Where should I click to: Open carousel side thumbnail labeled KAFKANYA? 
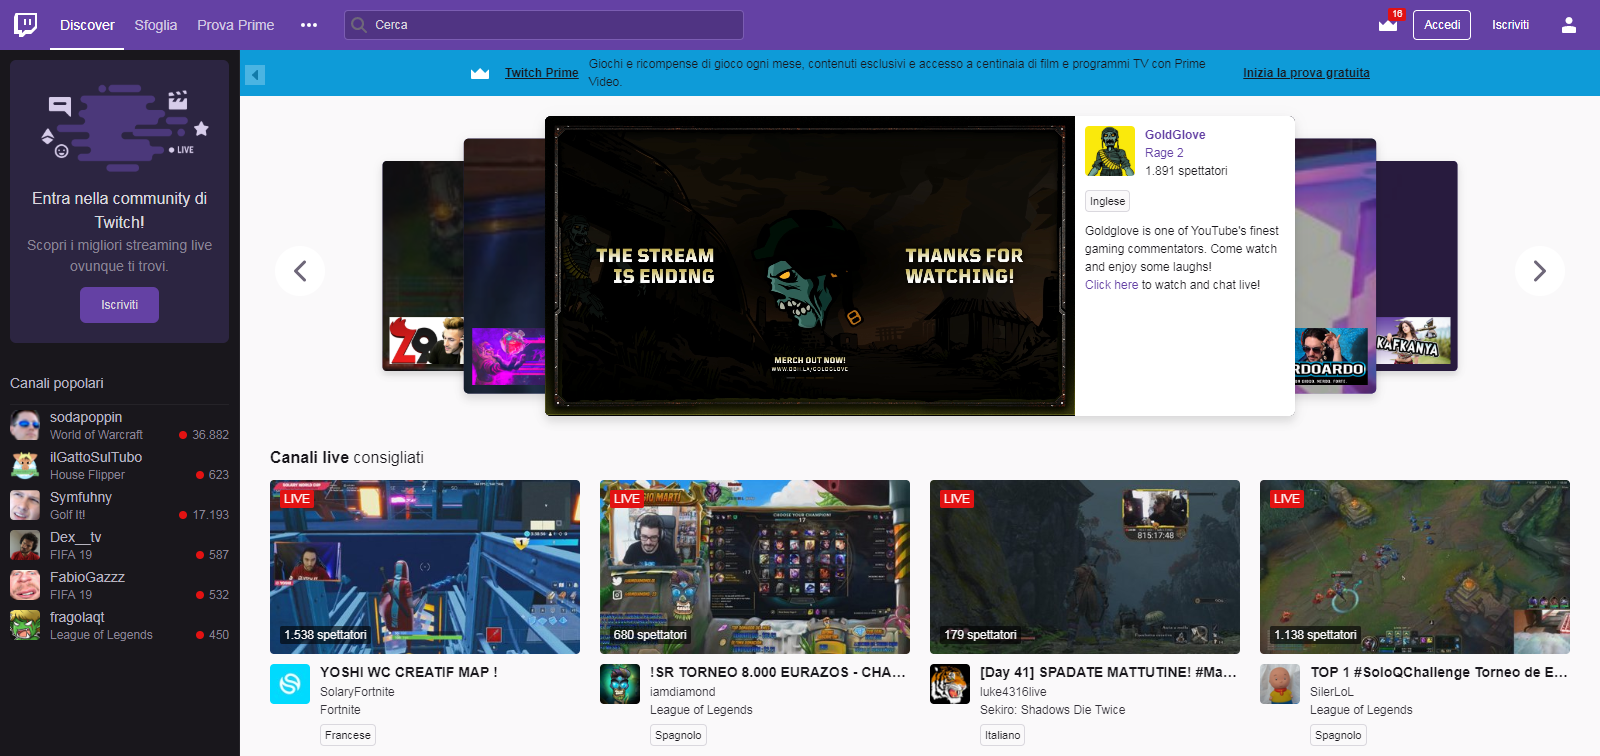coord(1416,266)
